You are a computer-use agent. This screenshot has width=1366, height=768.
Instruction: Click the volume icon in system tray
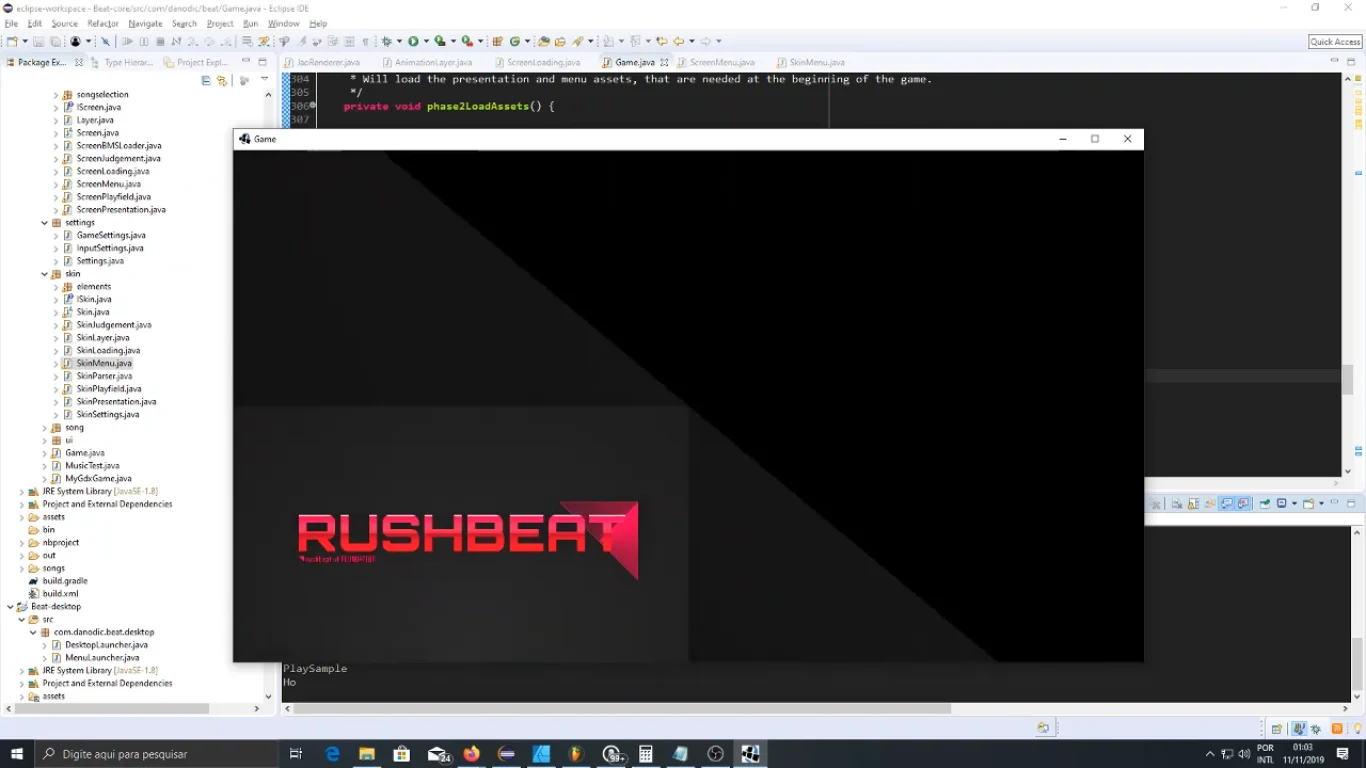click(1244, 754)
